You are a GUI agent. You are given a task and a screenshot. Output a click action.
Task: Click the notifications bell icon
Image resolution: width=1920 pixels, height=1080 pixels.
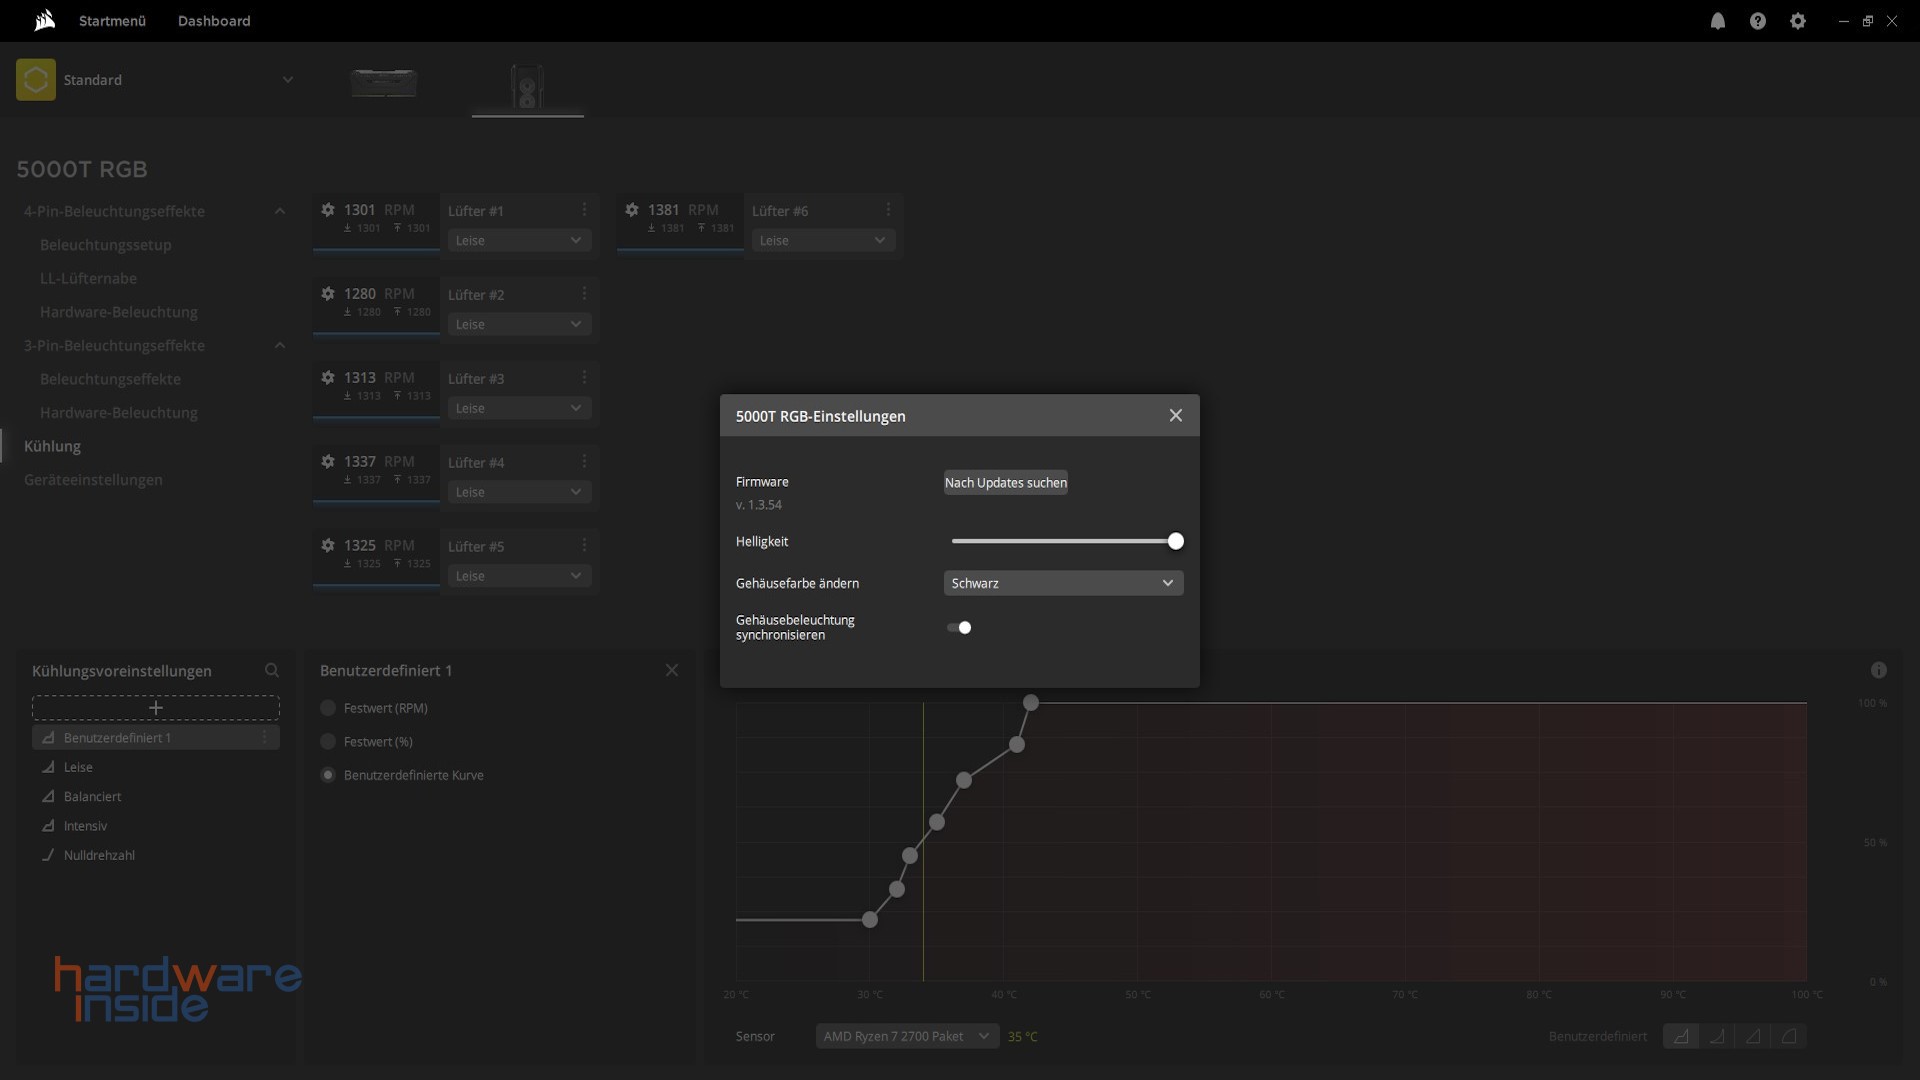(1717, 21)
